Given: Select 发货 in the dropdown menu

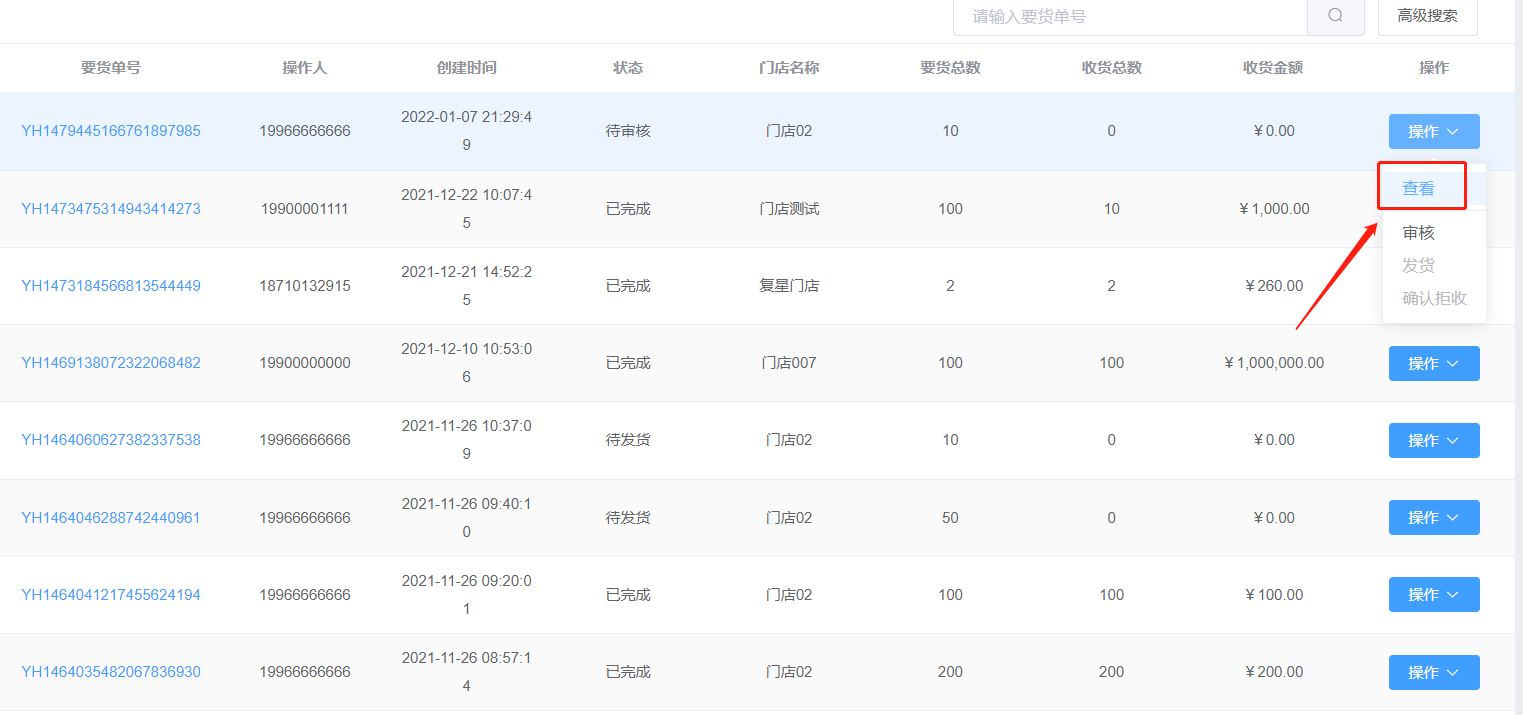Looking at the screenshot, I should pyautogui.click(x=1418, y=265).
